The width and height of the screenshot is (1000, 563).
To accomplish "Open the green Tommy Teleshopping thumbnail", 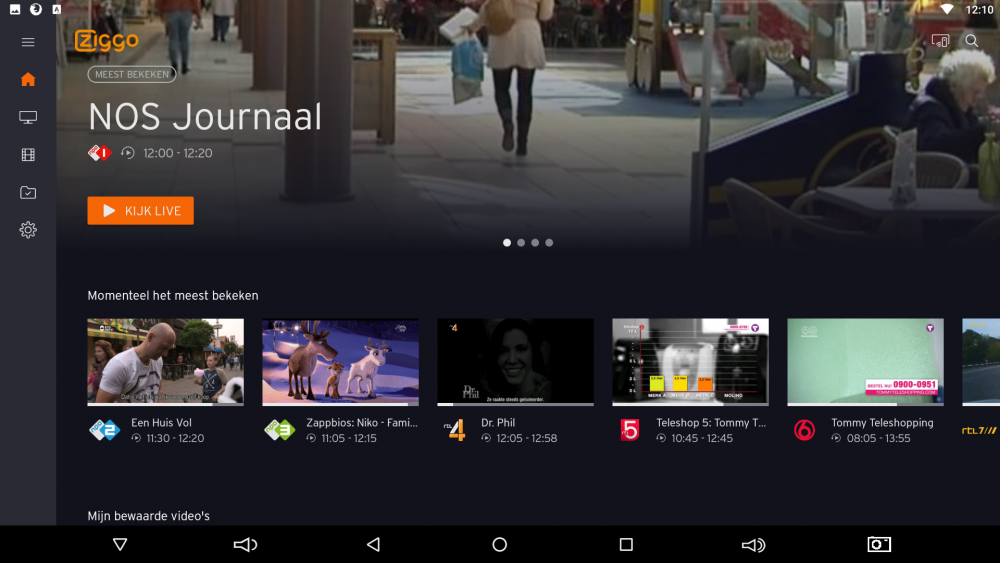I will 865,362.
